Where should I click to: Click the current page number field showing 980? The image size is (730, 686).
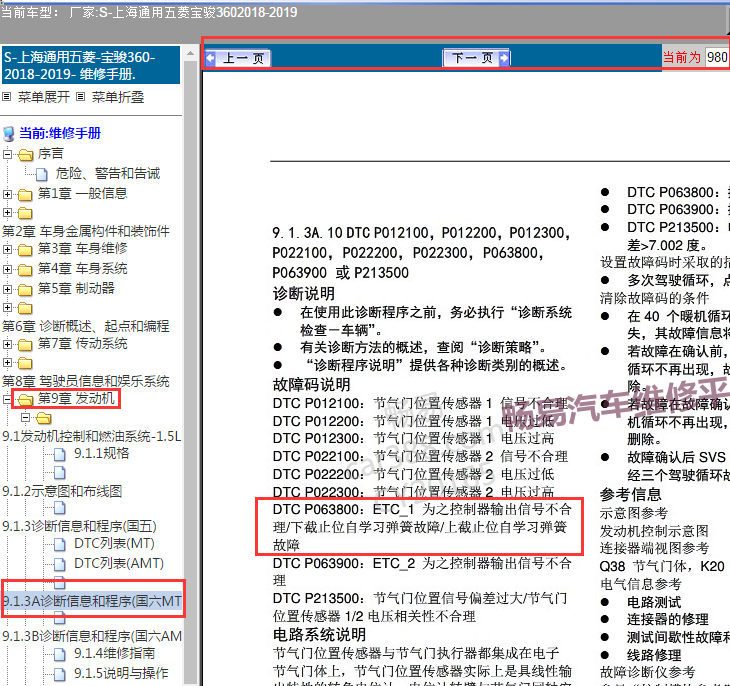tap(717, 57)
